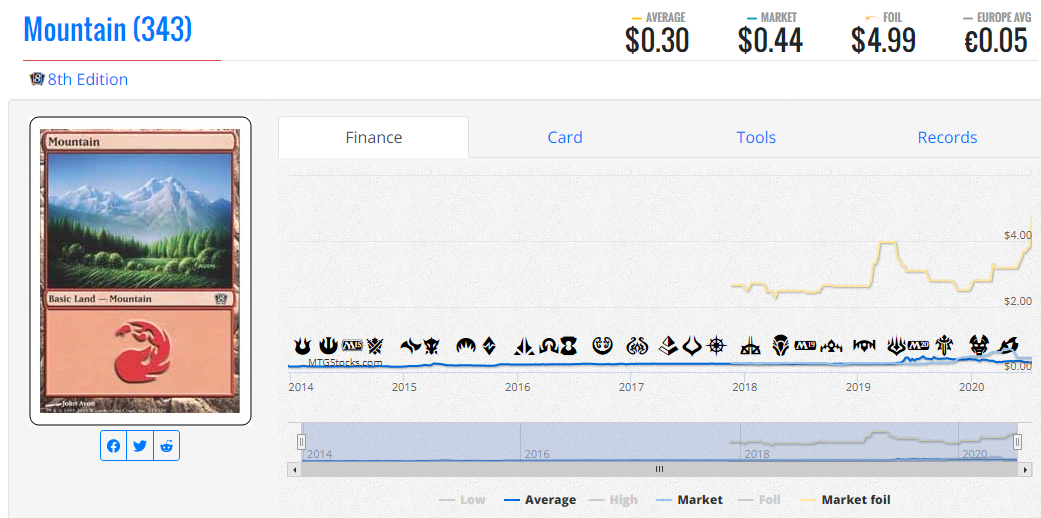Click the chart scrollbar right arrow
Screen dimensions: 1041x518
[1025, 469]
